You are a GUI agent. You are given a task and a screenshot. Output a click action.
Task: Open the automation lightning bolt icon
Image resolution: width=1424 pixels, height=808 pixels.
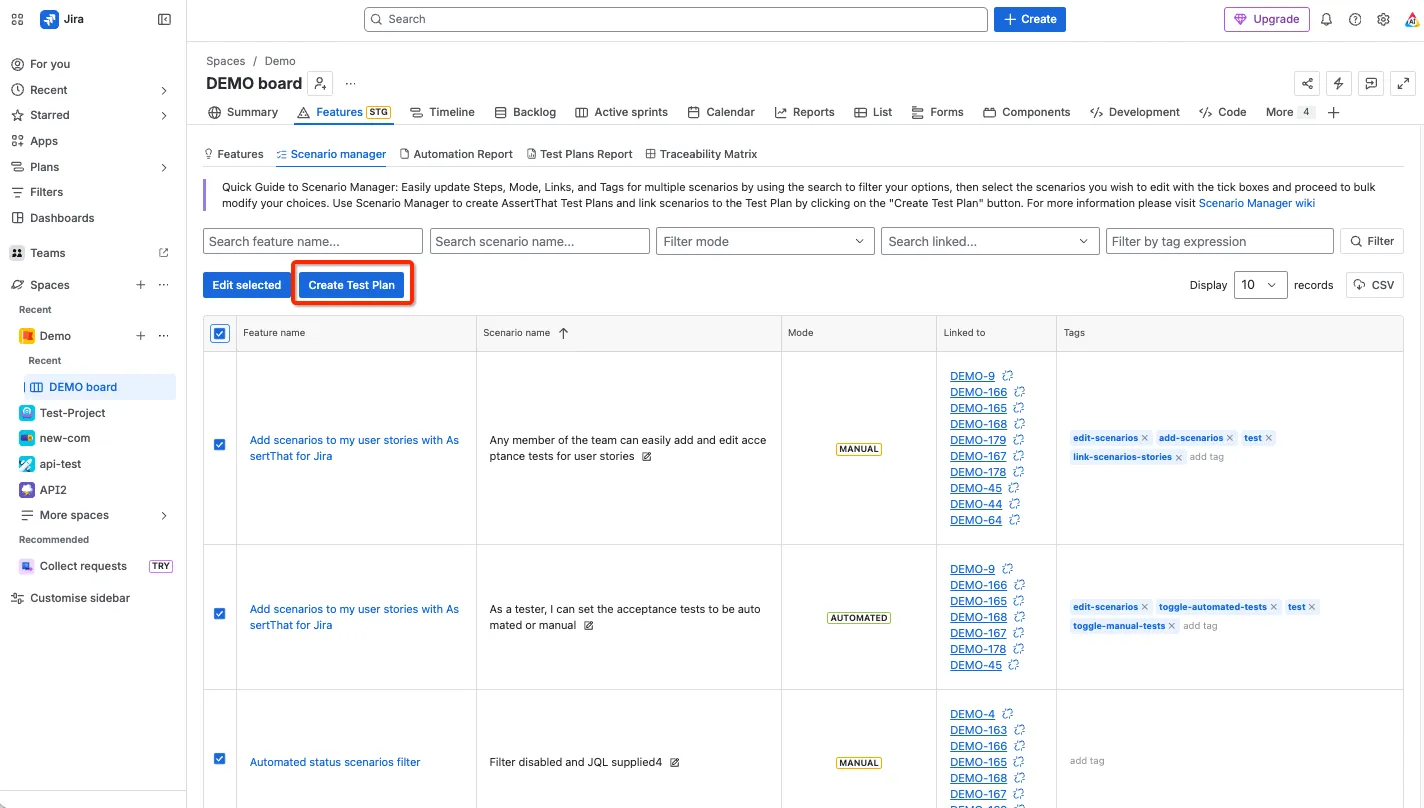tap(1339, 84)
